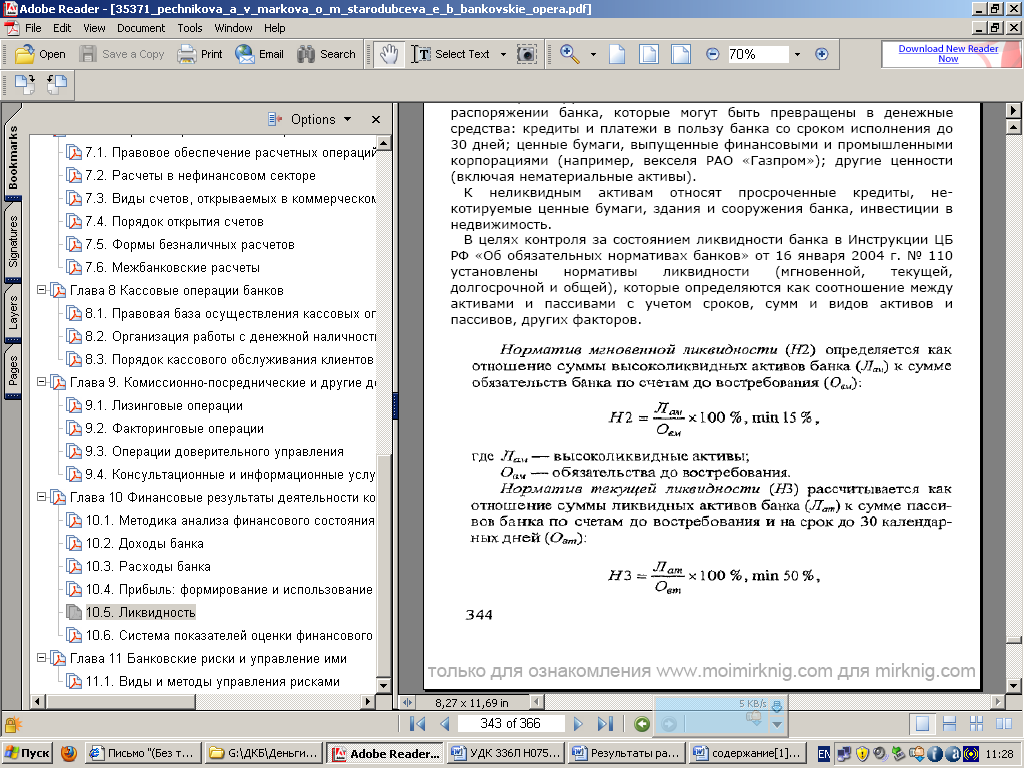Click the zoom in plus button

pyautogui.click(x=822, y=54)
